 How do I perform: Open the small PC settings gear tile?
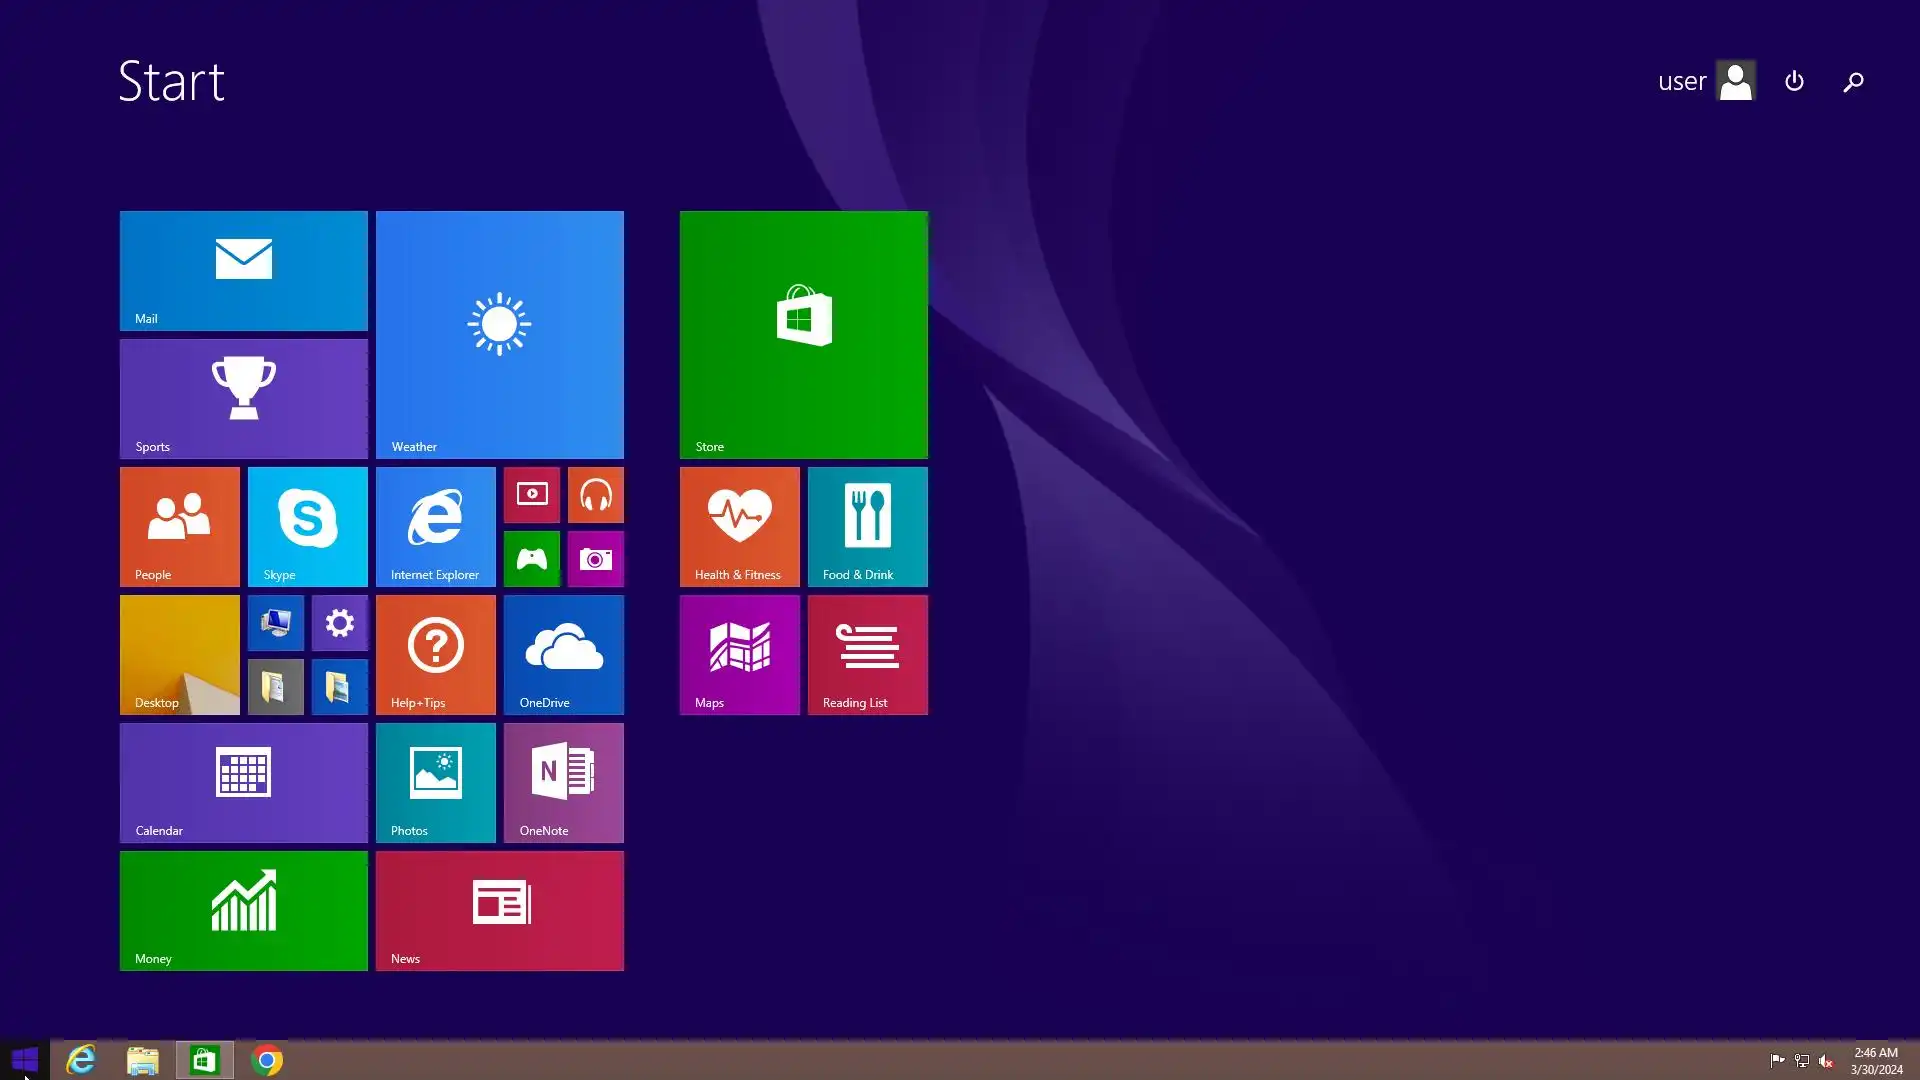point(339,623)
